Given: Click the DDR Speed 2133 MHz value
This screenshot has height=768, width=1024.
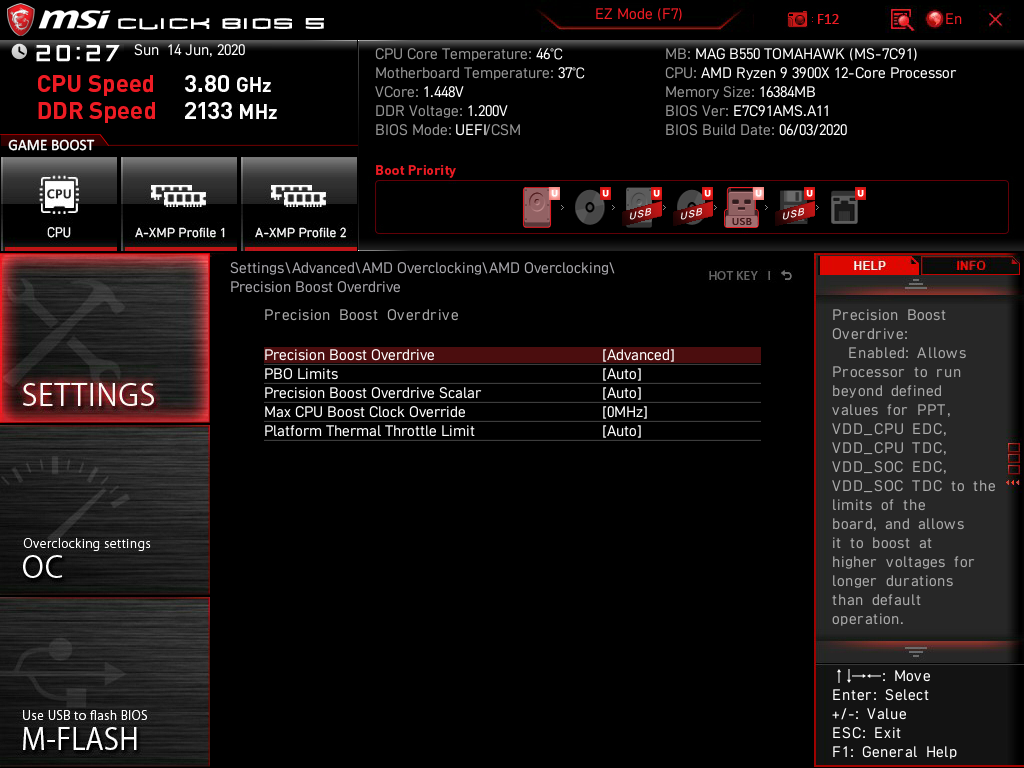Looking at the screenshot, I should click(x=231, y=111).
